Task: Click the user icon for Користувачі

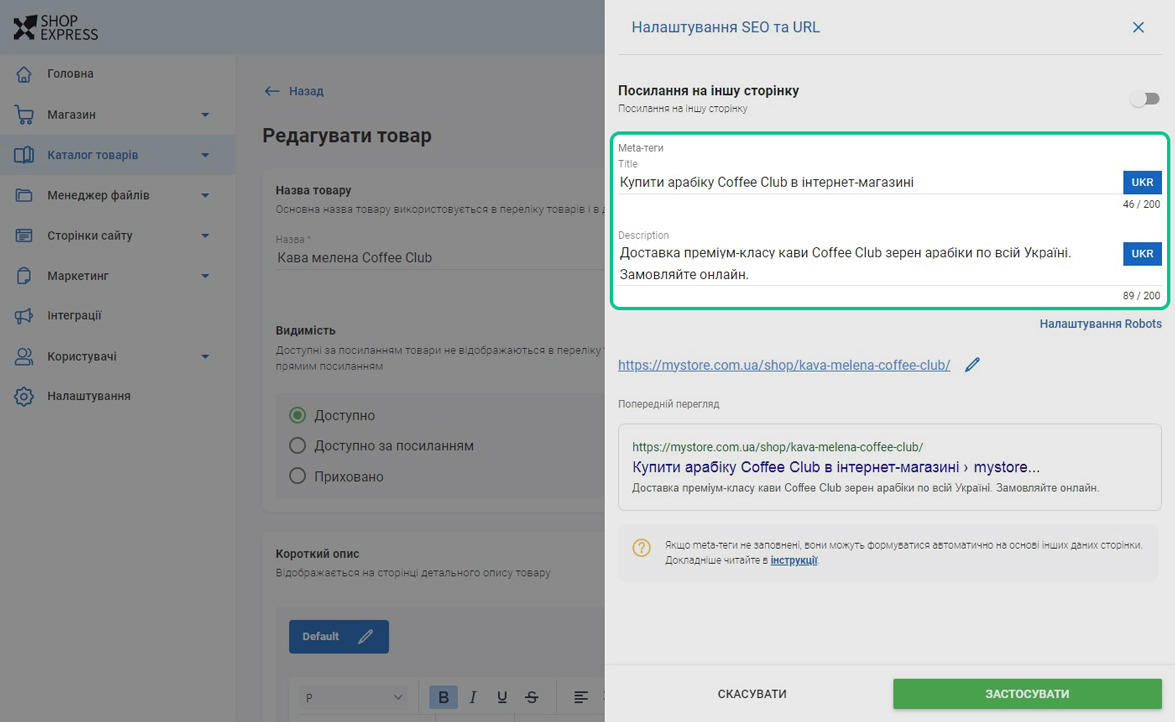Action: coord(24,356)
